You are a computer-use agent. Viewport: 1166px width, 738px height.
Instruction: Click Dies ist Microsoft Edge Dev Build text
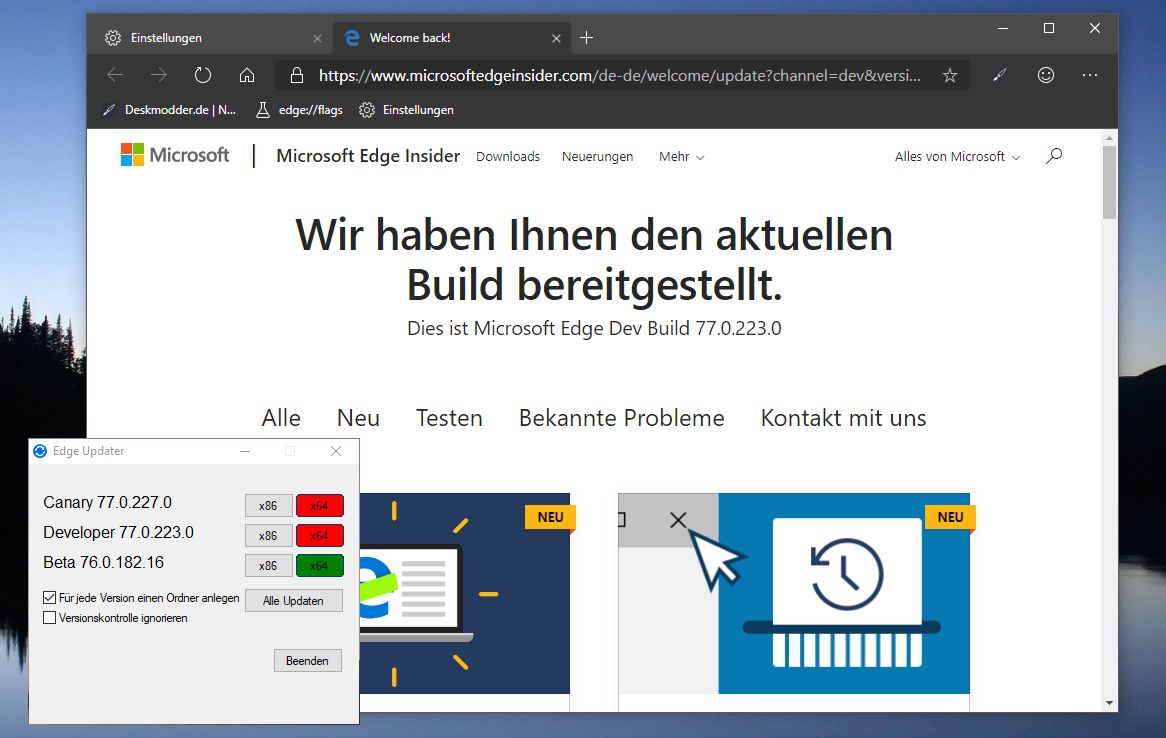tap(594, 328)
